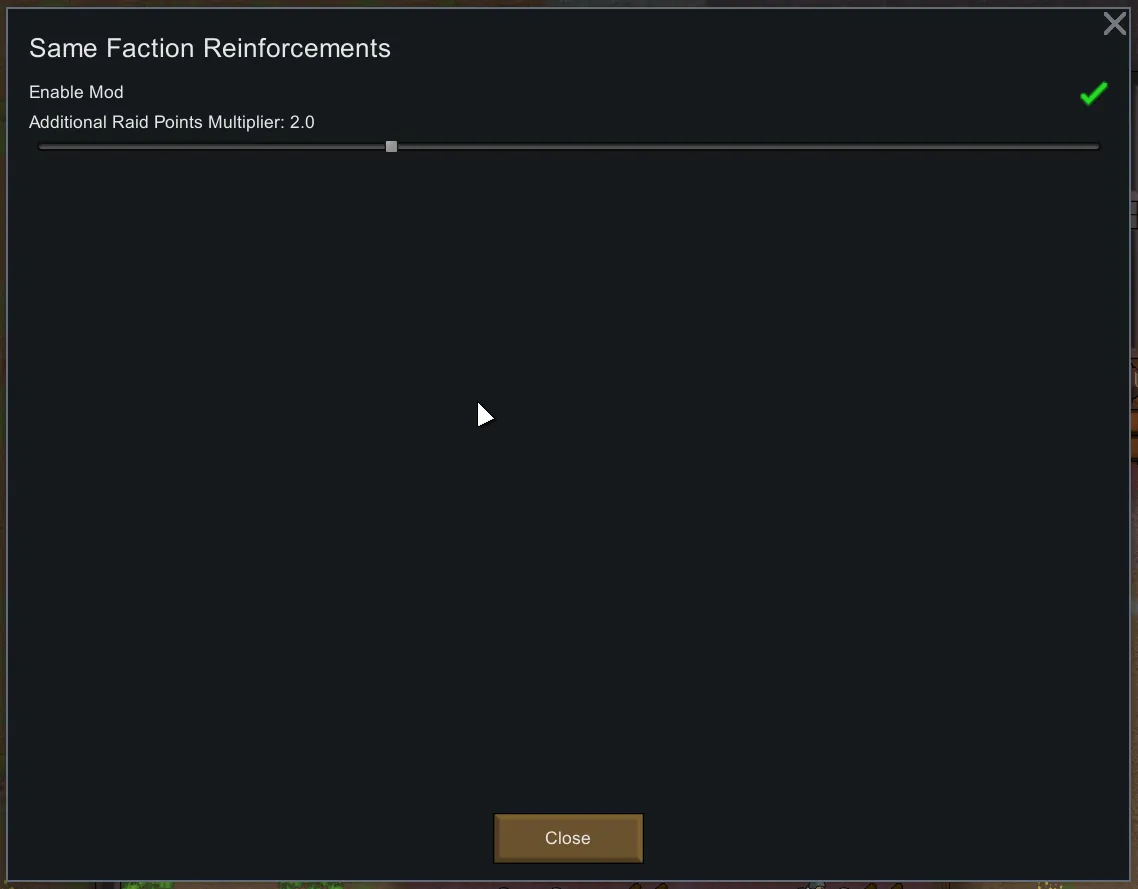Click the middle of the multiplier slider track

pyautogui.click(x=569, y=147)
